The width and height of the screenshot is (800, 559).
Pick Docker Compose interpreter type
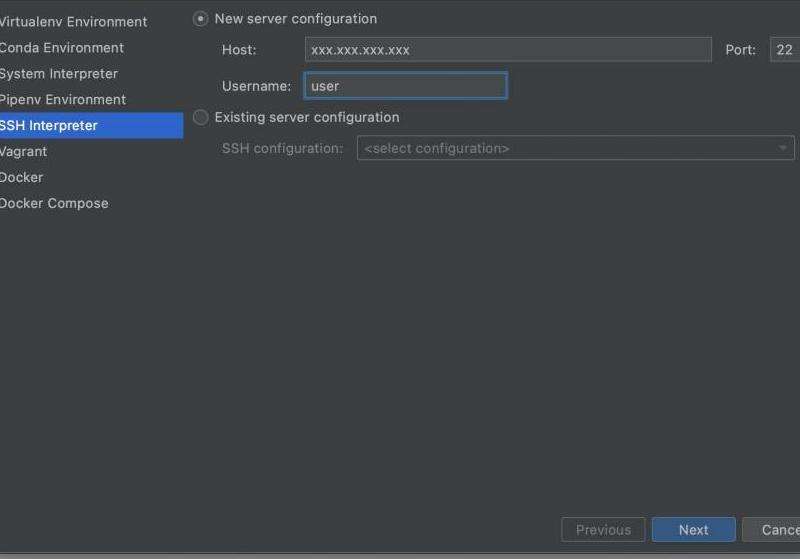(x=54, y=204)
